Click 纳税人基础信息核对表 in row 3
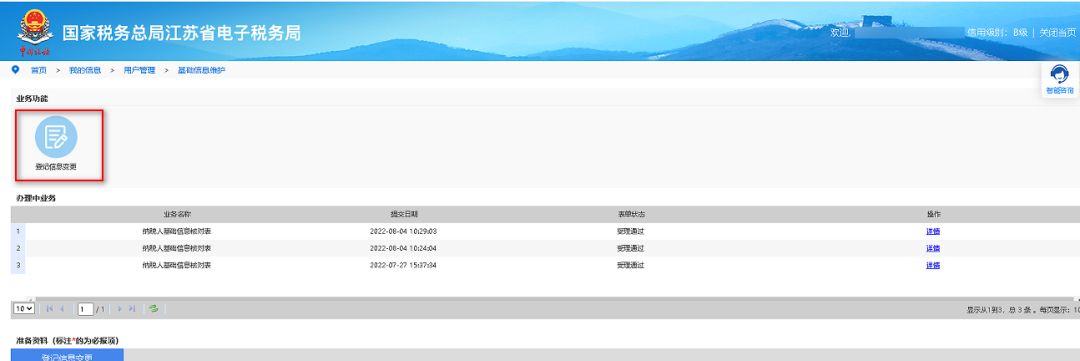1080x361 pixels. pyautogui.click(x=177, y=265)
